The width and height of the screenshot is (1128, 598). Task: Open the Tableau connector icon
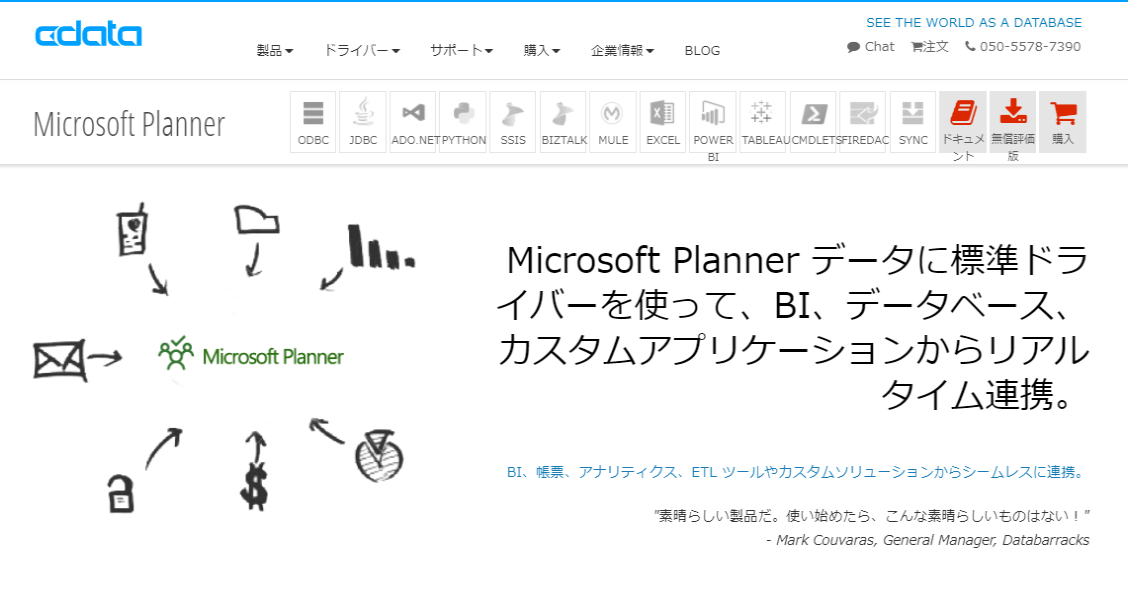tap(763, 122)
